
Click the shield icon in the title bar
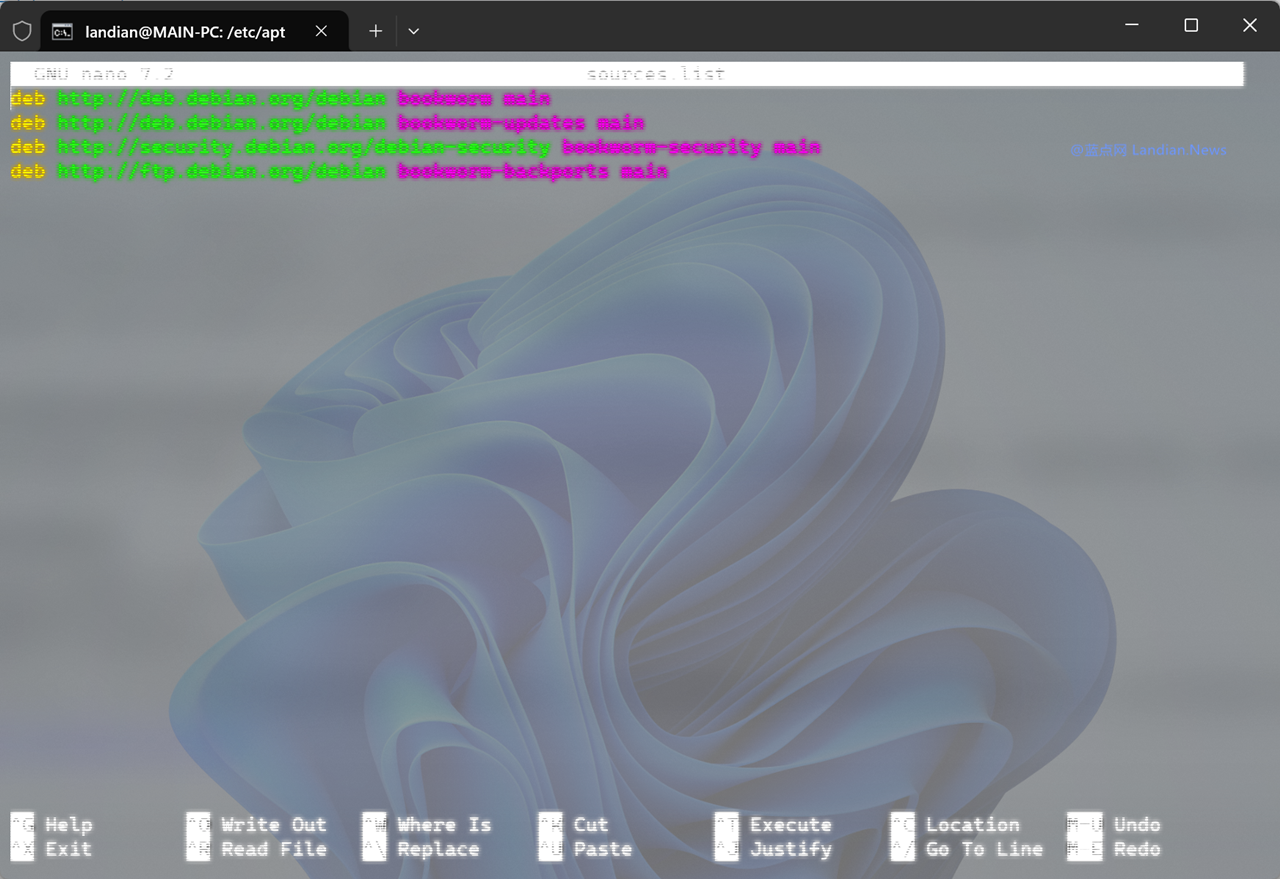coord(22,31)
